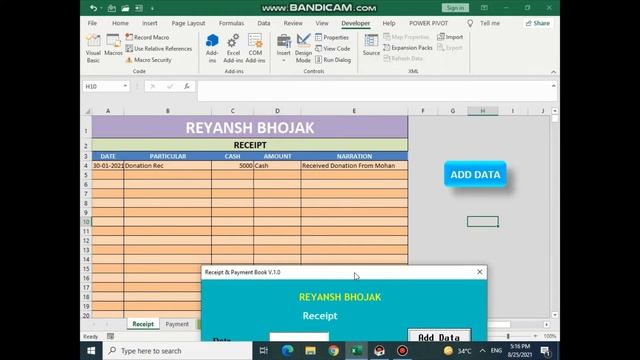Open control Properties
The image size is (640, 360).
(x=332, y=37)
